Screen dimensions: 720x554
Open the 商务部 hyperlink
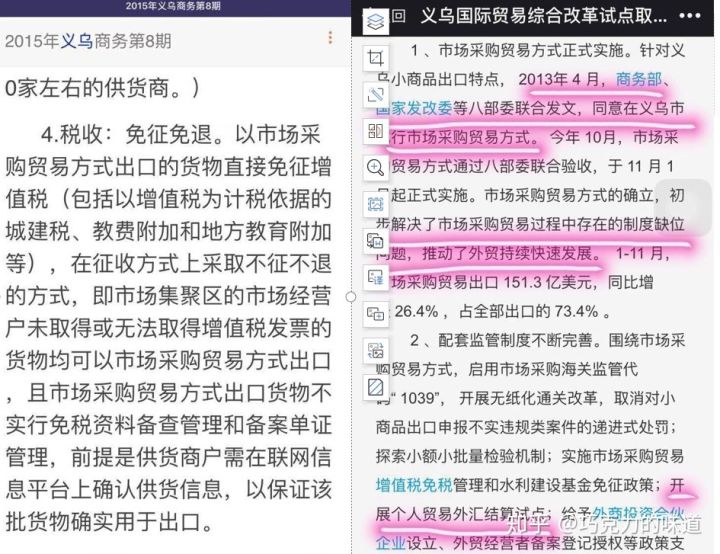coord(639,79)
